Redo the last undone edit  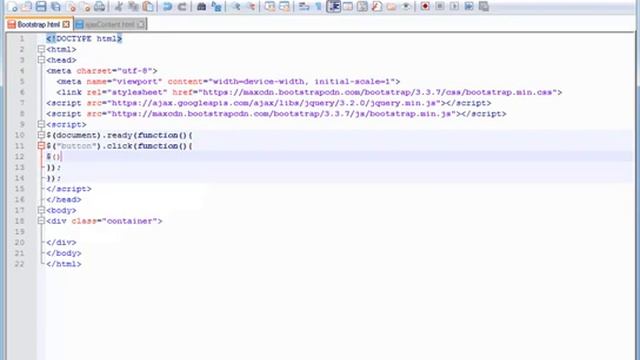(182, 6)
